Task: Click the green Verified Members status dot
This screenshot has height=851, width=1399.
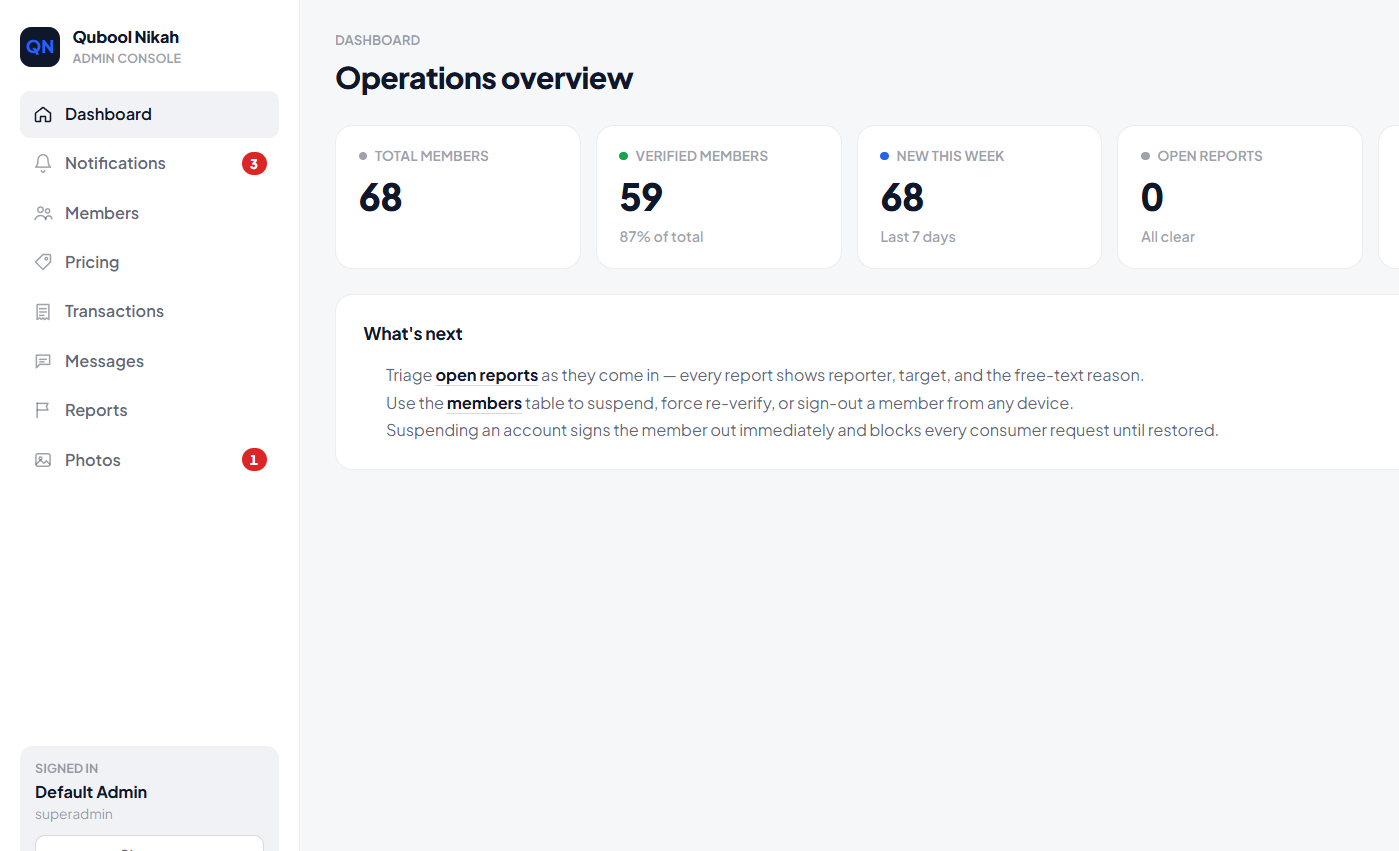Action: (x=624, y=156)
